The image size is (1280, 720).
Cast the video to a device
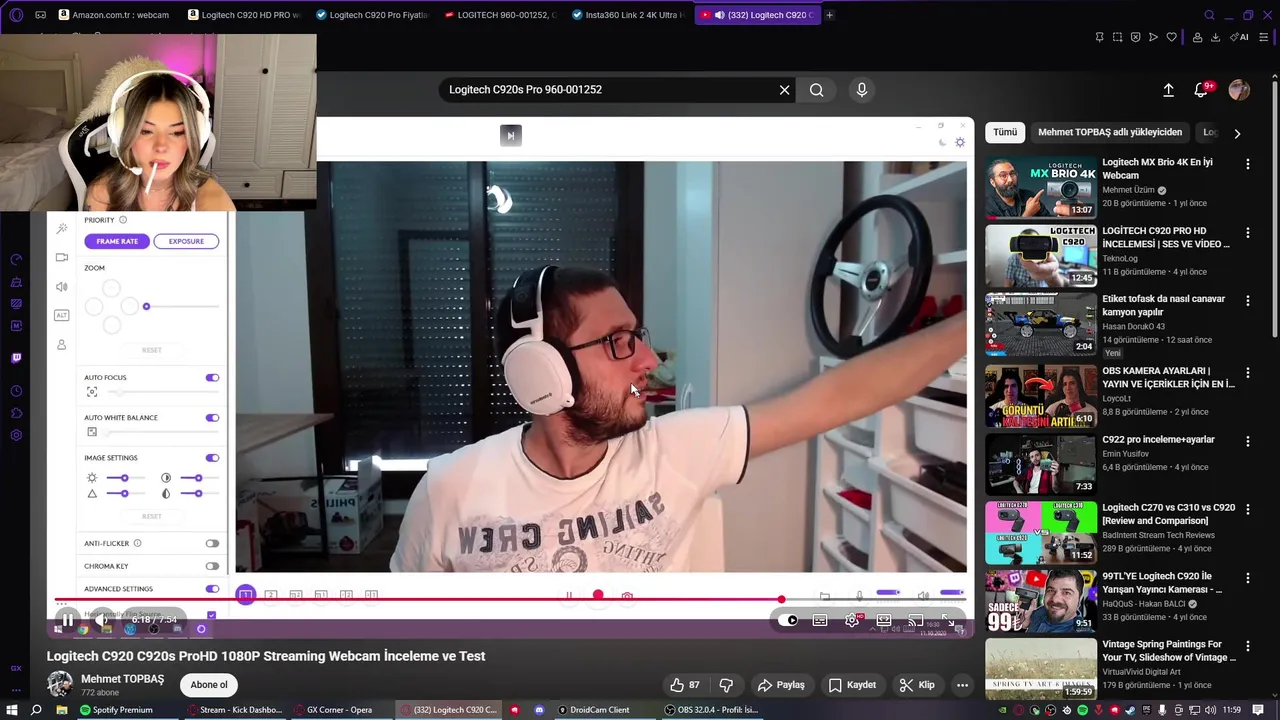tap(915, 620)
